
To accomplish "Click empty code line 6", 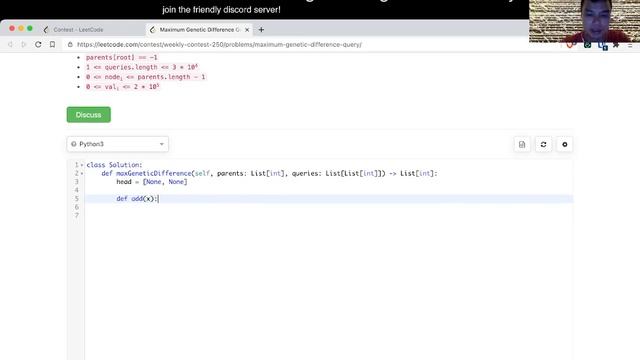I will [329, 207].
